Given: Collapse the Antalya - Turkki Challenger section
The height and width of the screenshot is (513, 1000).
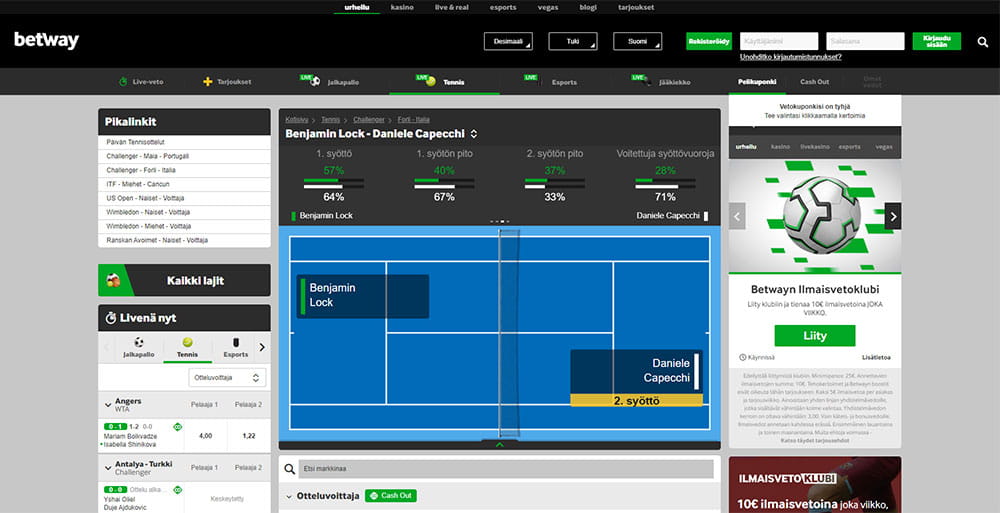Looking at the screenshot, I should [108, 468].
